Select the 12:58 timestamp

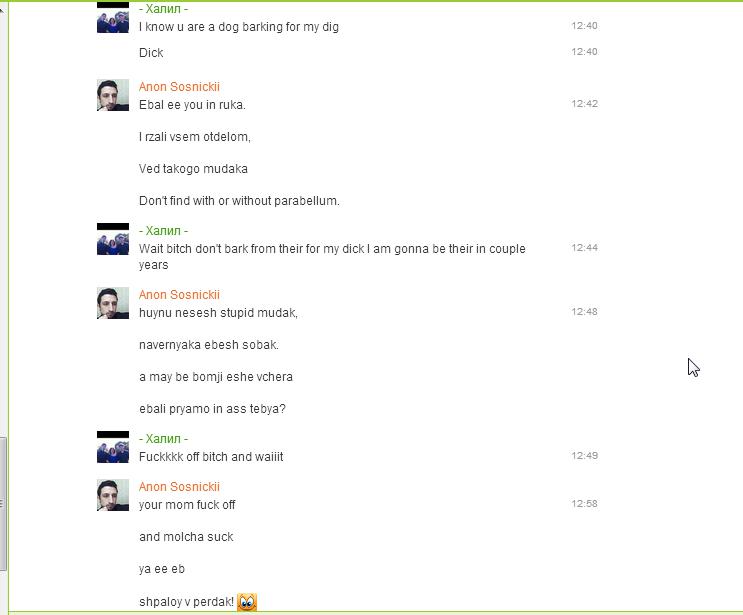click(584, 504)
